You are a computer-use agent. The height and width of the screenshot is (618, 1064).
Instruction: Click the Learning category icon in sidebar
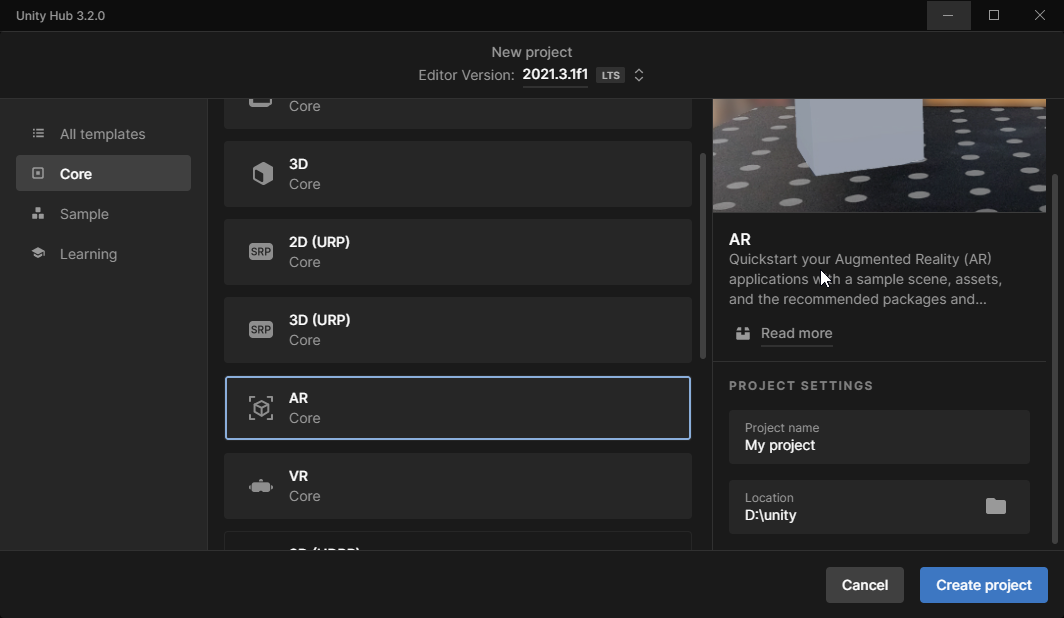click(x=37, y=253)
